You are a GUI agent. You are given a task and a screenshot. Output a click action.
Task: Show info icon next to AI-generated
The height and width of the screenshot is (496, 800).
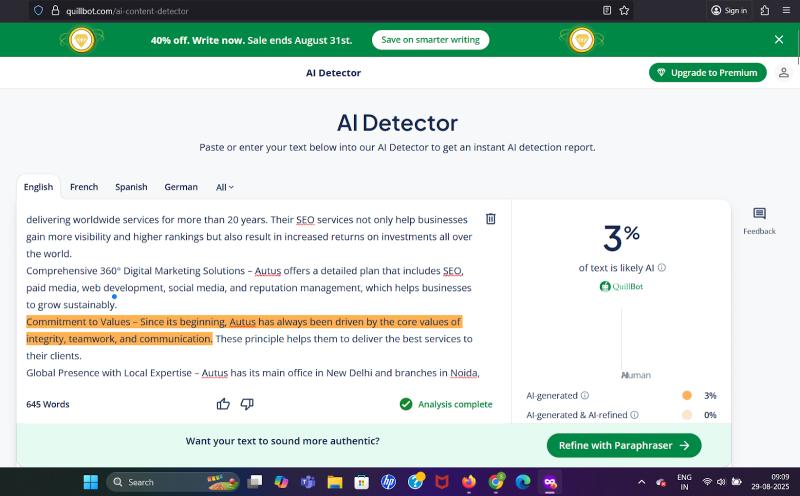(585, 395)
